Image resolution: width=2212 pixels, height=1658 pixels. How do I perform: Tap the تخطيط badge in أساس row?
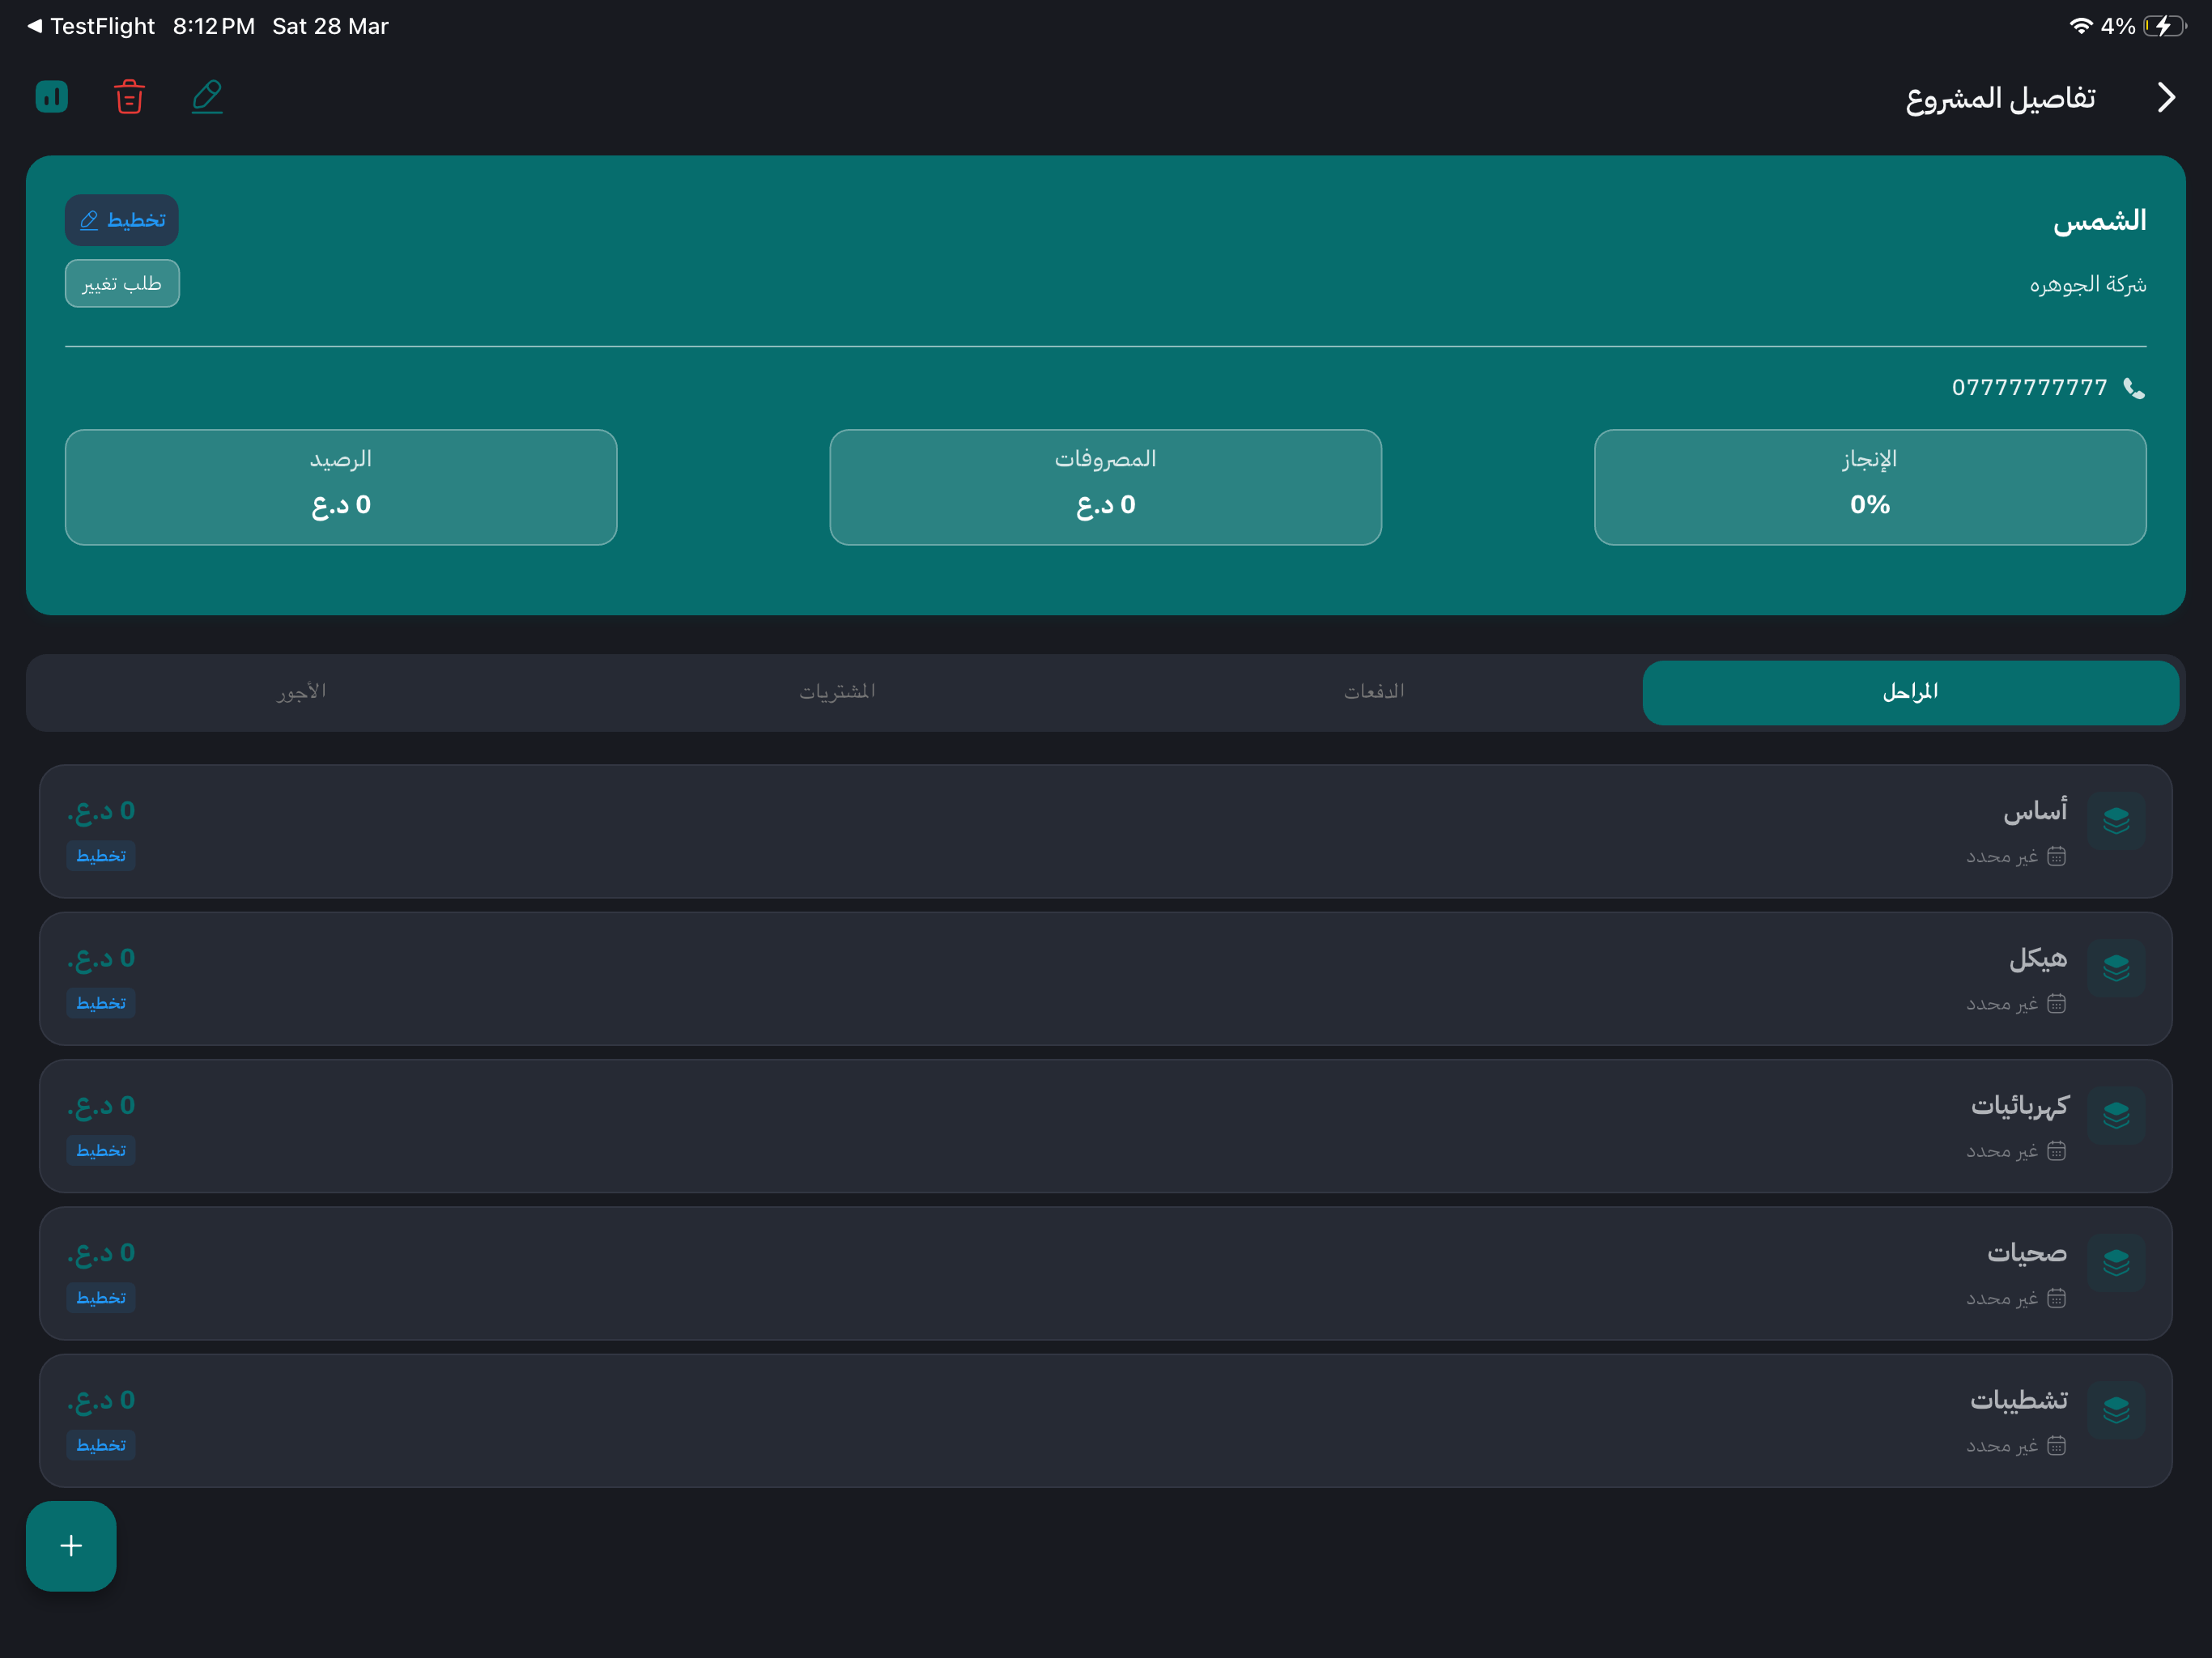tap(101, 856)
